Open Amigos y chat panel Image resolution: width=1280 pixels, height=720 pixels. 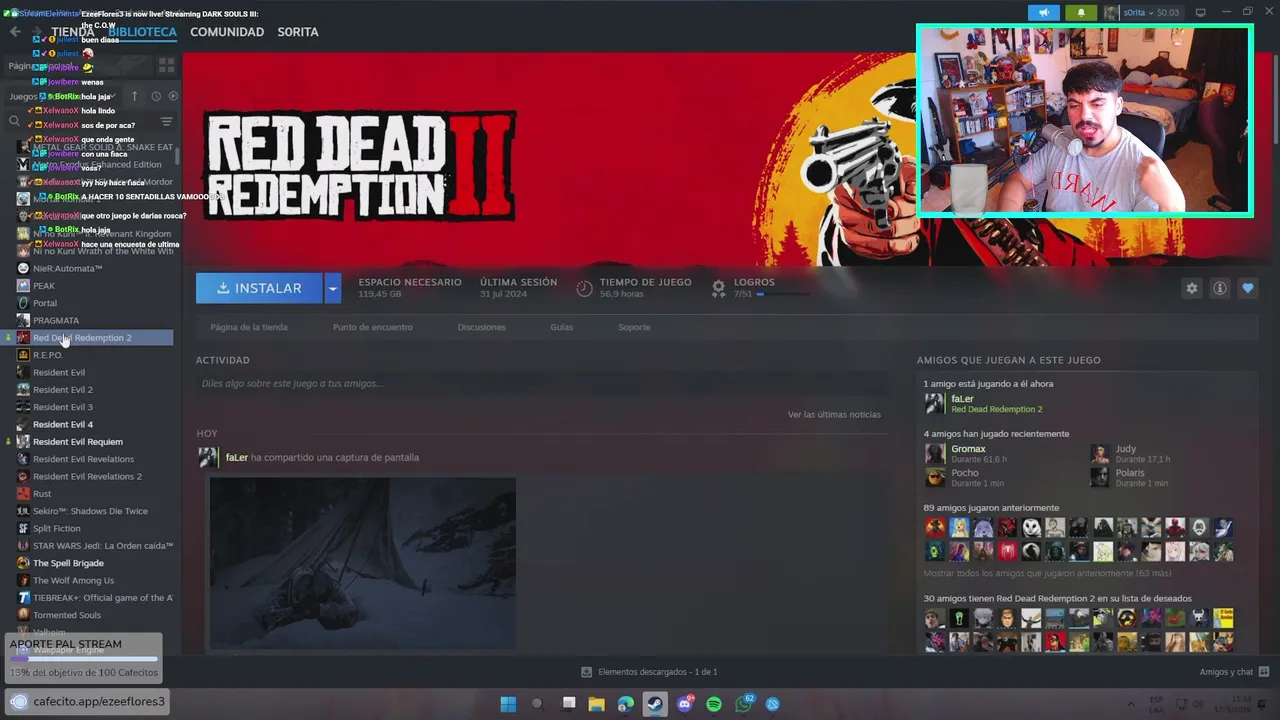tap(1234, 672)
